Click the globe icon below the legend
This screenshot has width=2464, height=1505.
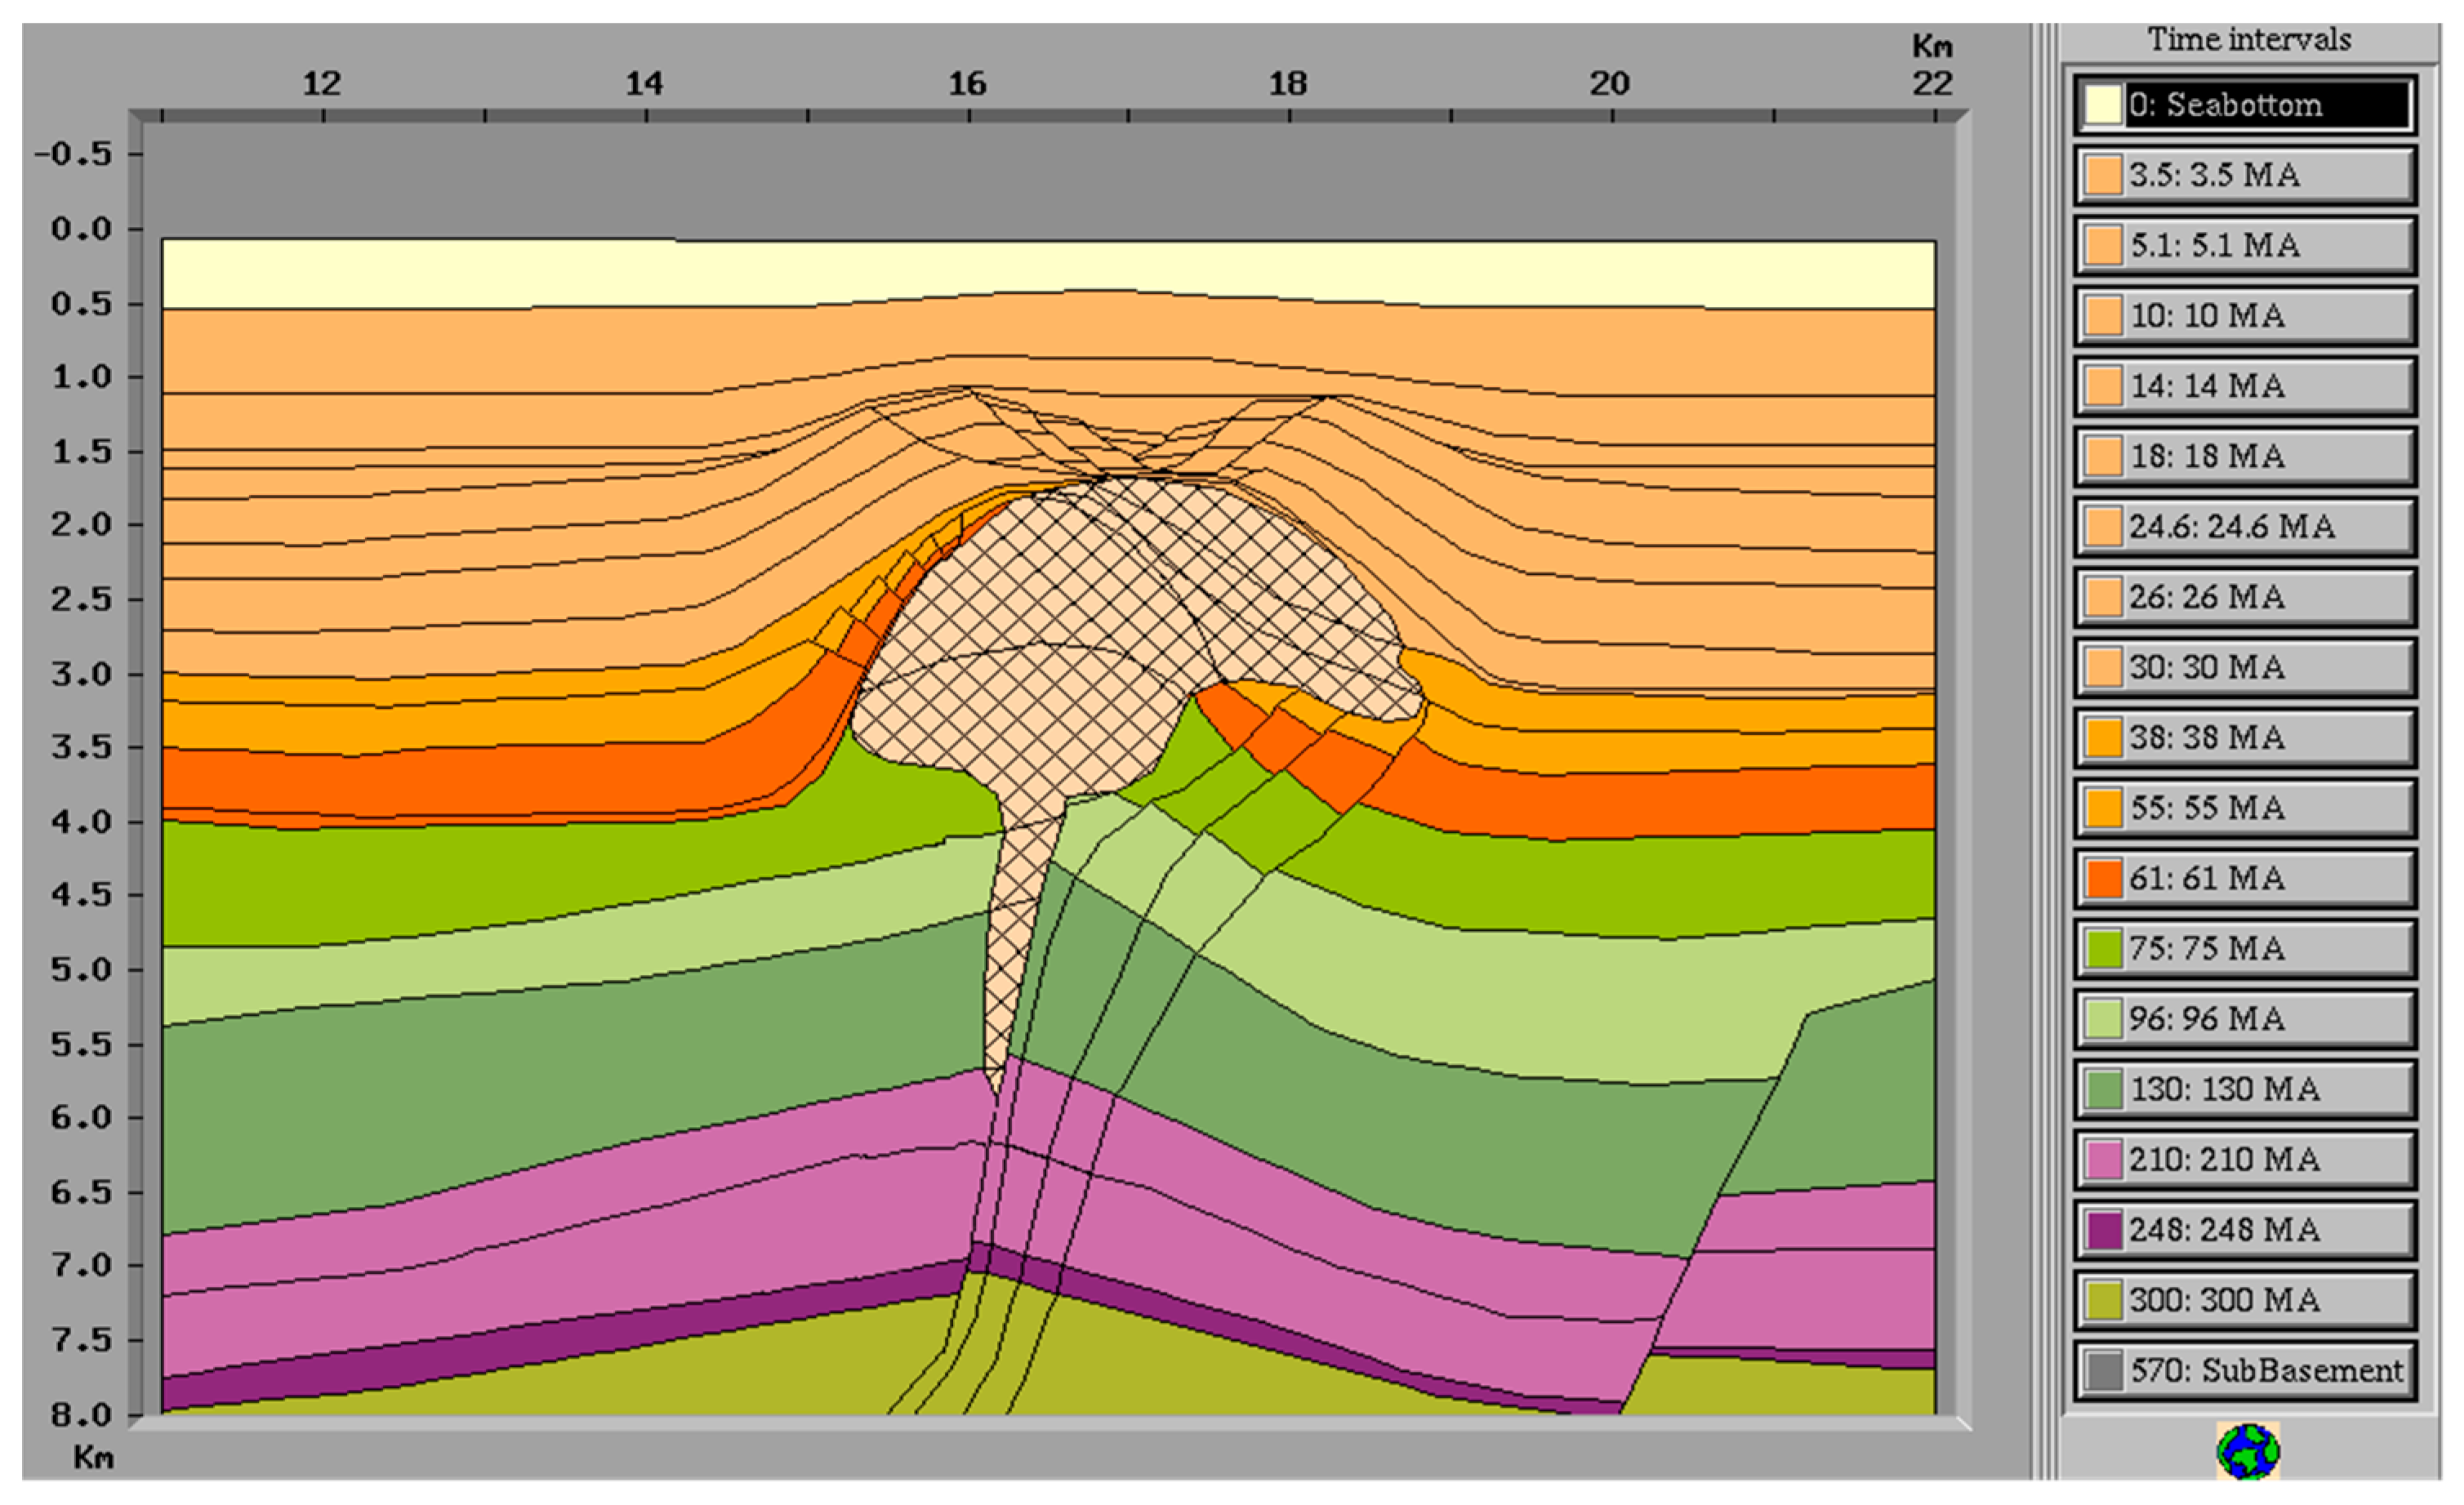click(x=2248, y=1451)
